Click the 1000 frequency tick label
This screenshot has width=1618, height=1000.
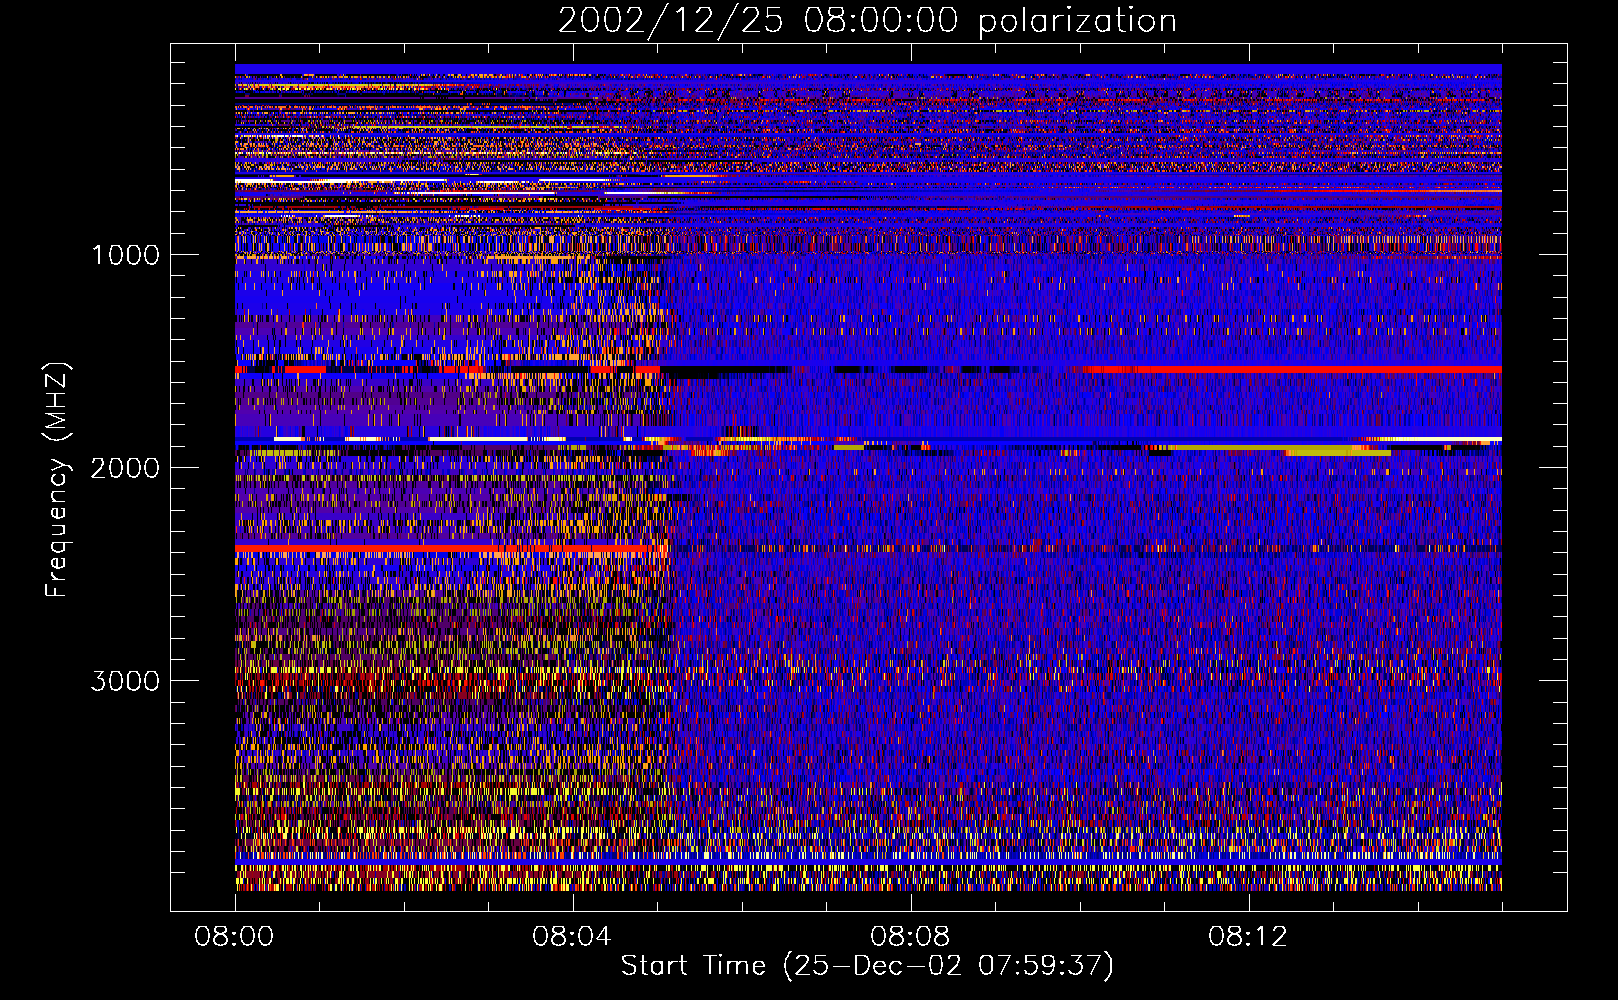[x=126, y=255]
